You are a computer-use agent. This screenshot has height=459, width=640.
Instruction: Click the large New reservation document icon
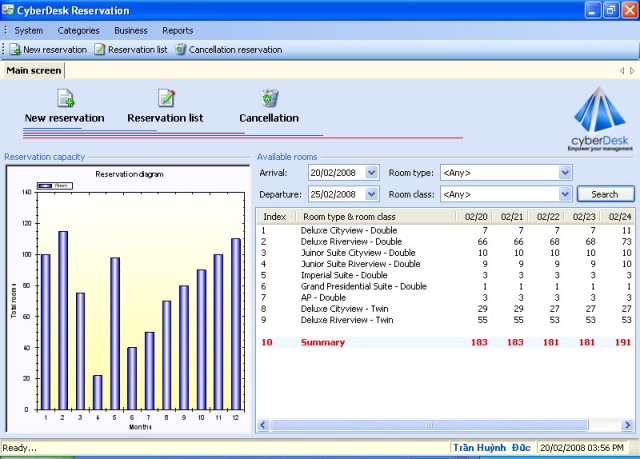click(x=65, y=98)
